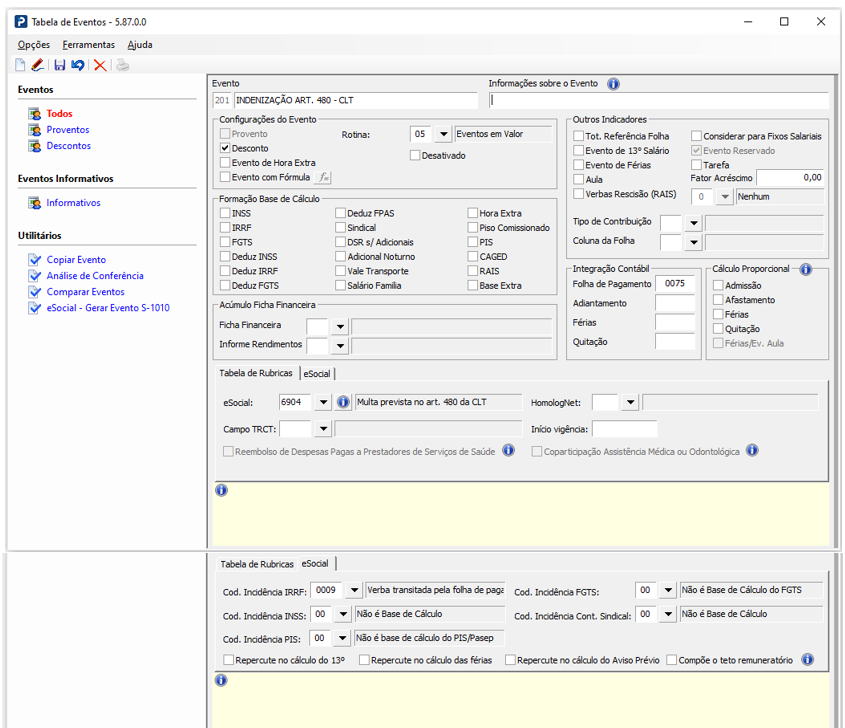This screenshot has width=845, height=728.
Task: Check the Quitação proportional calculation box
Action: 718,329
